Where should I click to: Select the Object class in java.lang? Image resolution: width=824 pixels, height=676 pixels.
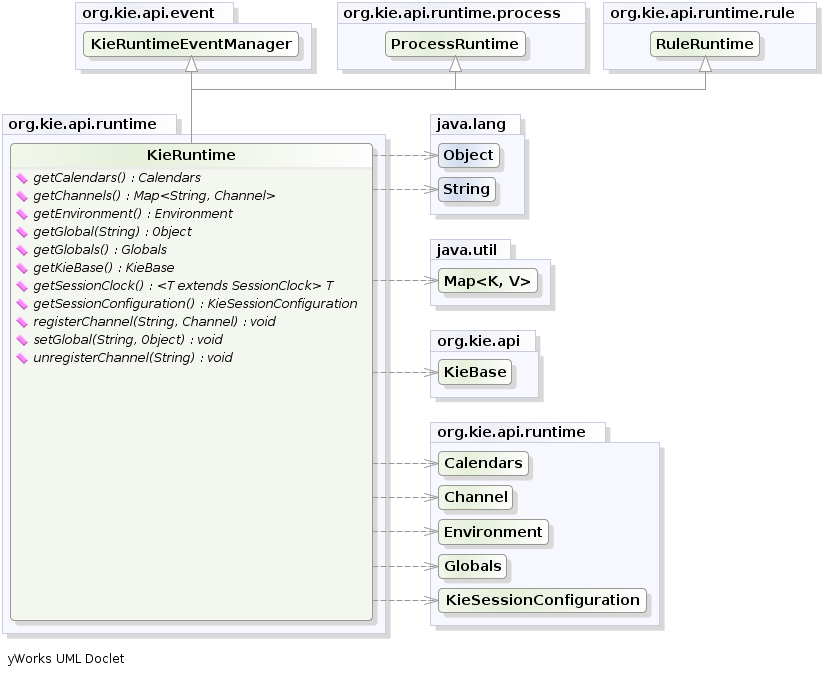(468, 155)
